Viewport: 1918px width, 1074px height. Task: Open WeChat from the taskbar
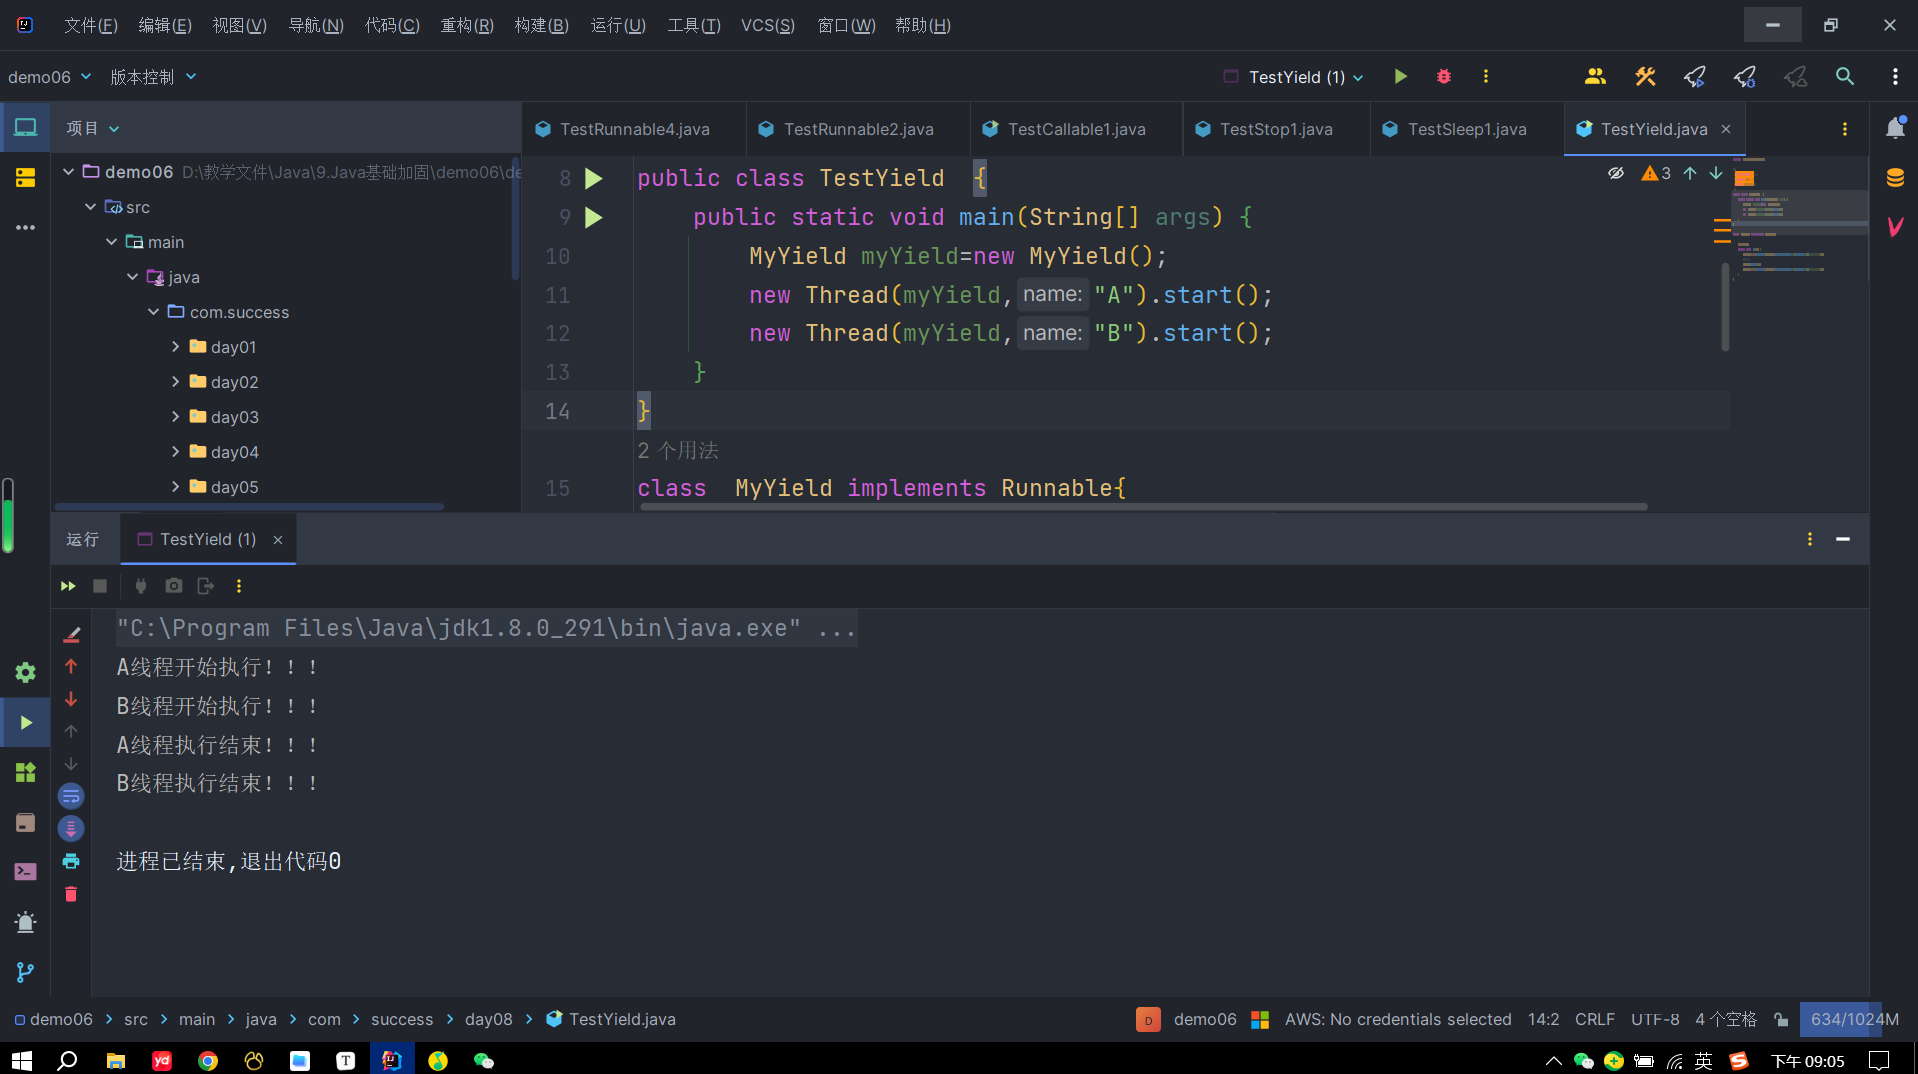click(x=484, y=1060)
